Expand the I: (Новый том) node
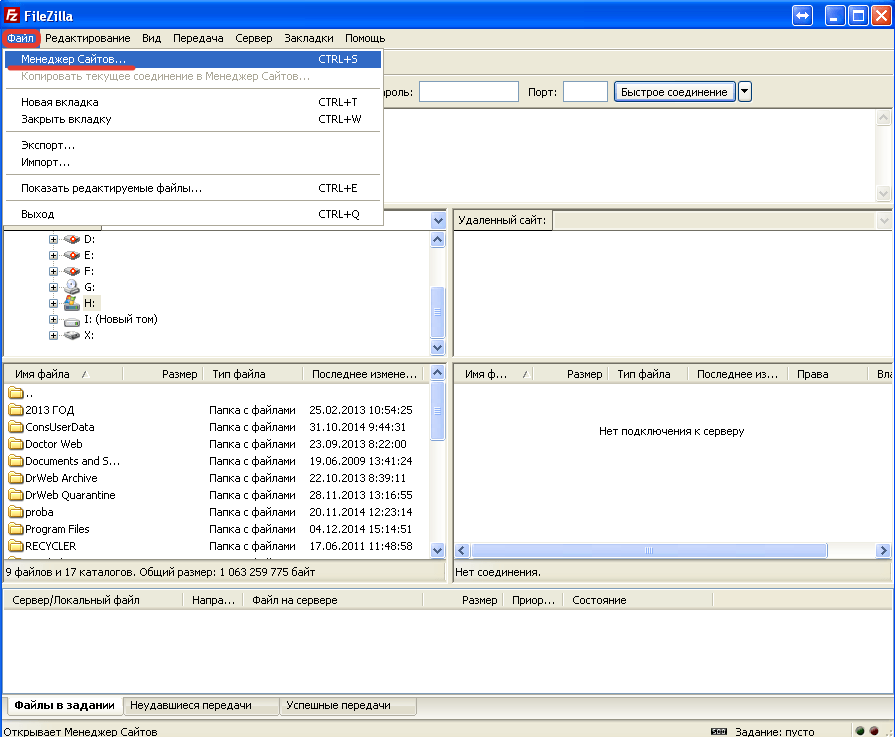 53,320
